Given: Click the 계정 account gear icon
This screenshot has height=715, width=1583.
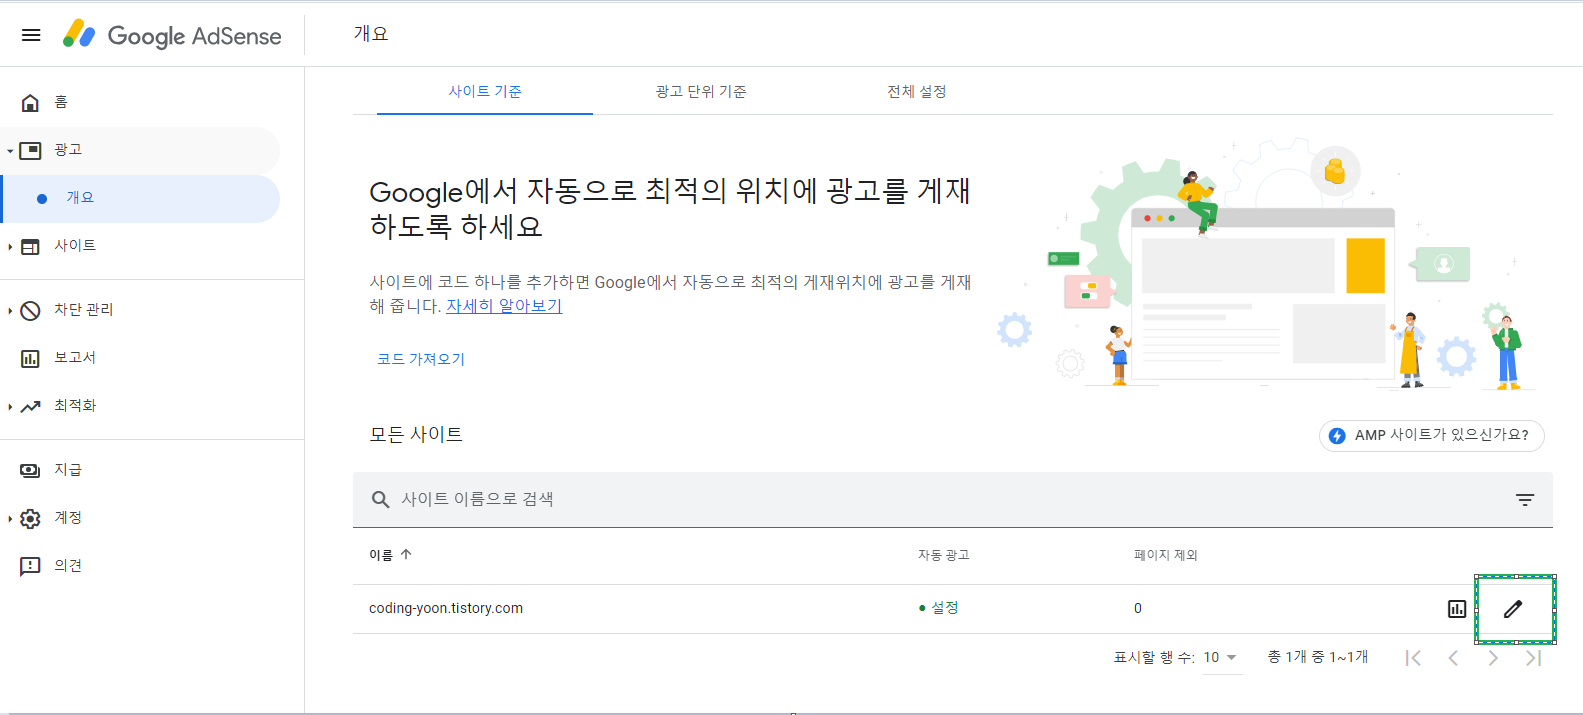Looking at the screenshot, I should [31, 518].
